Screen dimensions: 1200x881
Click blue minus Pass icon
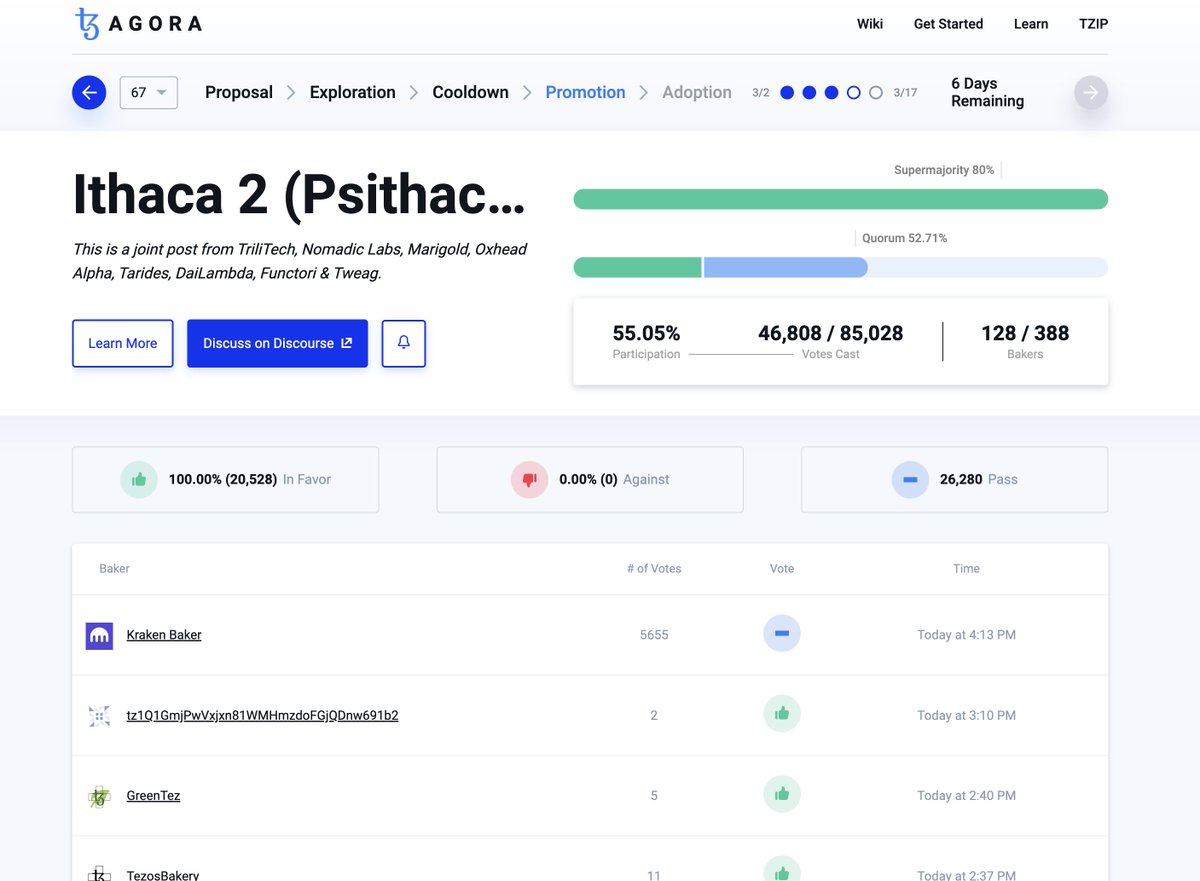tap(910, 480)
